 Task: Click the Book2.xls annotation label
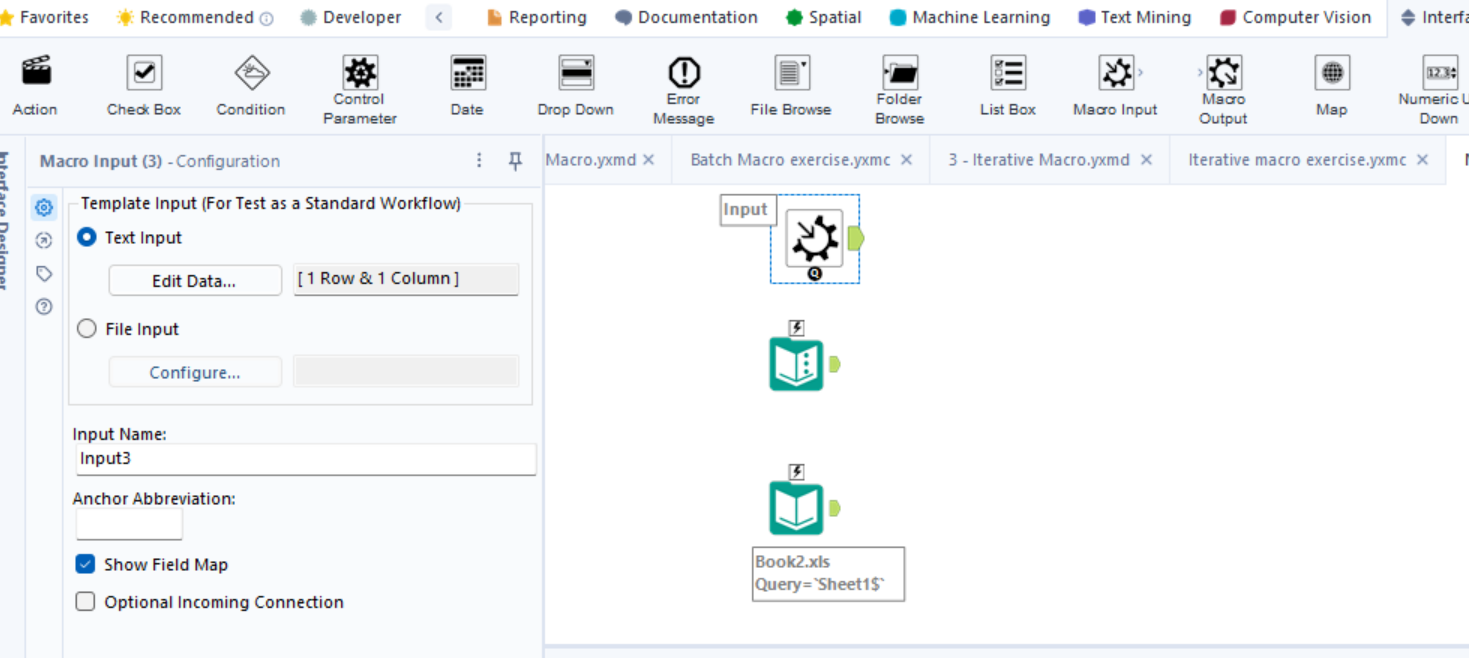click(x=828, y=574)
